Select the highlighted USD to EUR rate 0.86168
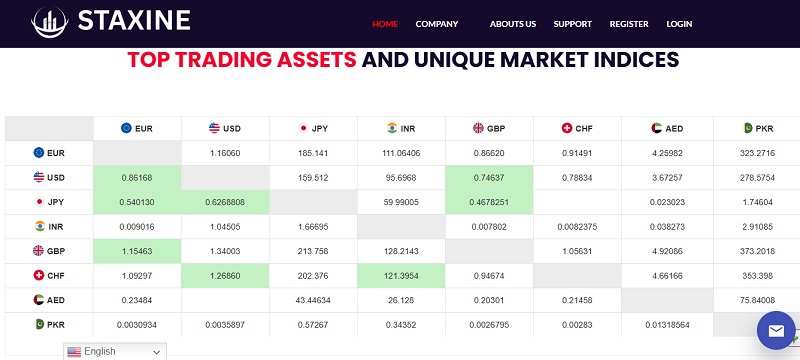This screenshot has width=800, height=360. tap(137, 178)
